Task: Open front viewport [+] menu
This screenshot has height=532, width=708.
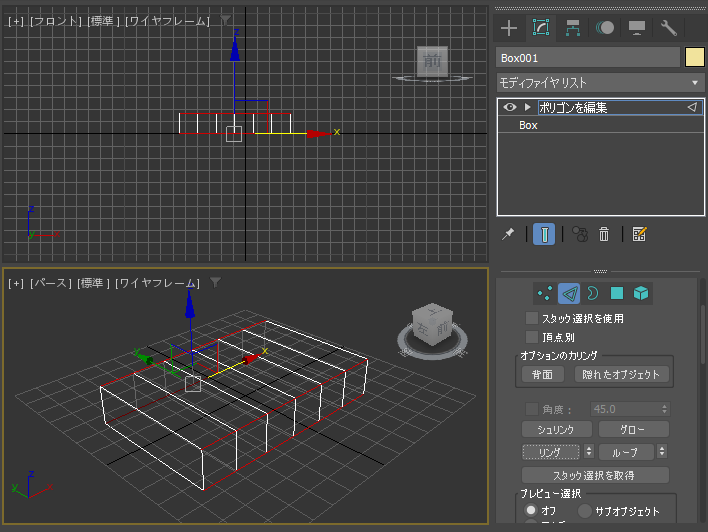Action: click(16, 21)
